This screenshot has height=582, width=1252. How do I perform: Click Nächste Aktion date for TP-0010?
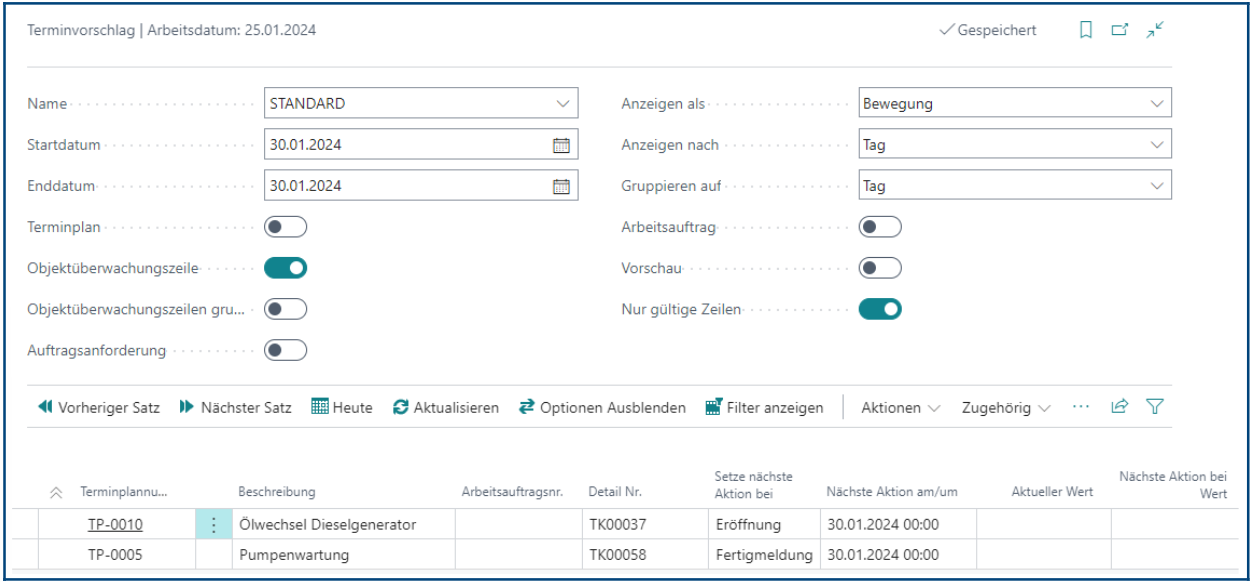coord(897,525)
